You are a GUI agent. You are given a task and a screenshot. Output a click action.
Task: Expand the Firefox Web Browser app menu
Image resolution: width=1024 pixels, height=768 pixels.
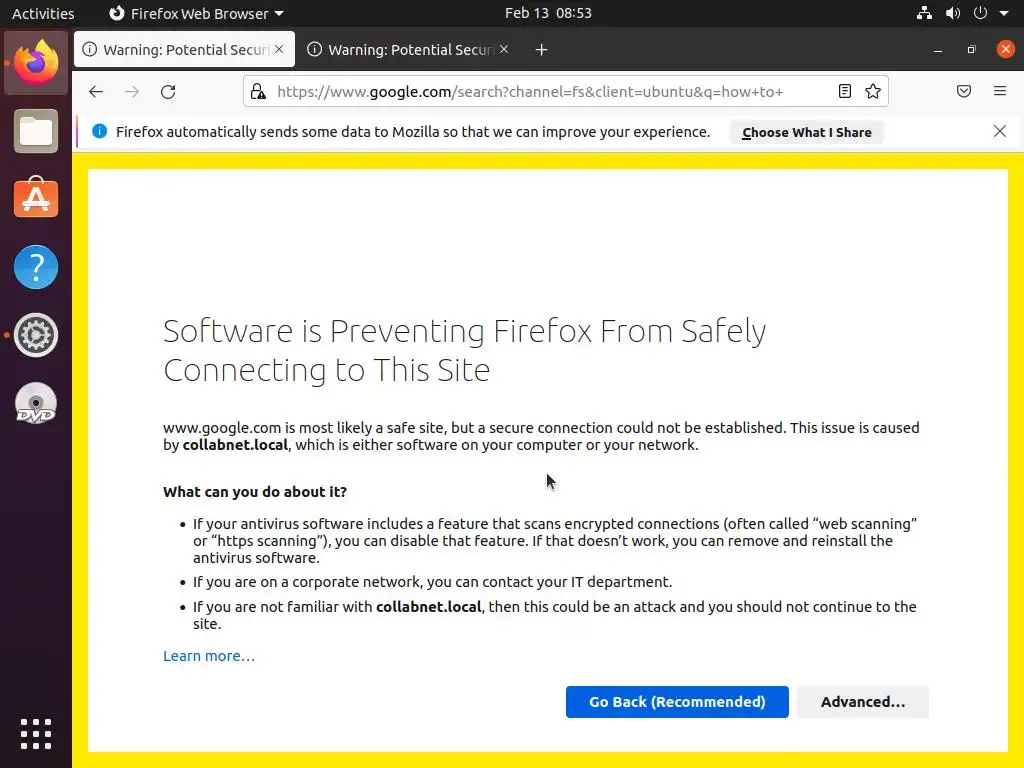coord(196,13)
